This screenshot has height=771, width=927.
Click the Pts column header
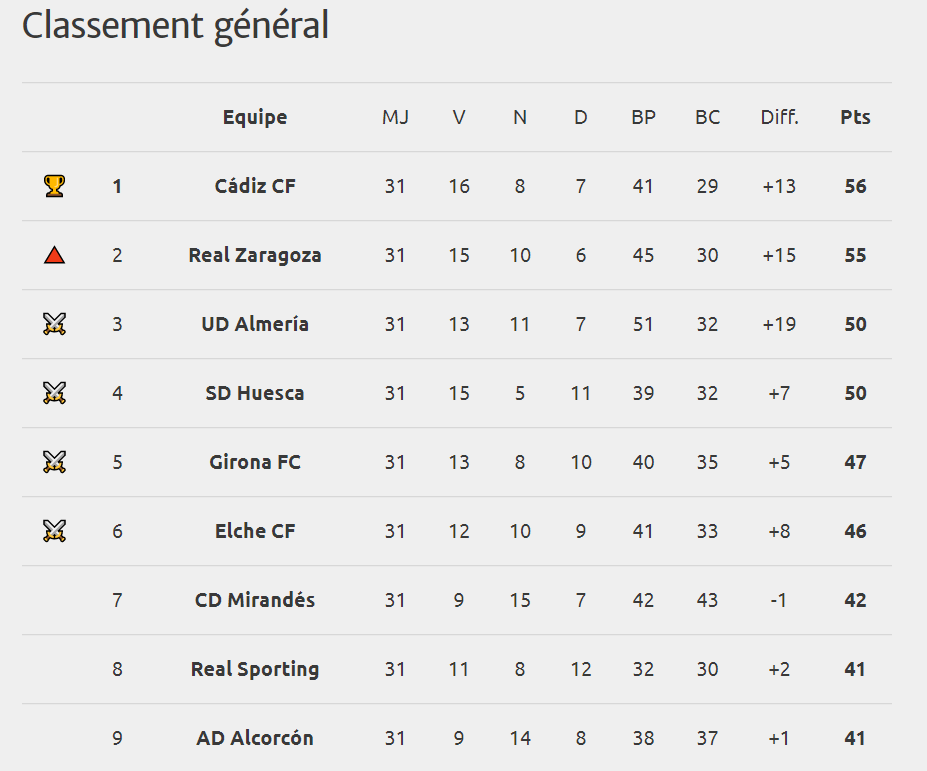[x=855, y=117]
